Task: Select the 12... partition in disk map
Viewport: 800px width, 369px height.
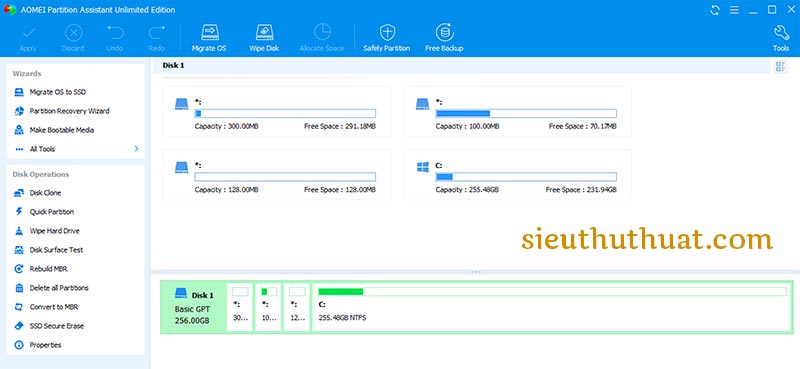Action: click(297, 307)
